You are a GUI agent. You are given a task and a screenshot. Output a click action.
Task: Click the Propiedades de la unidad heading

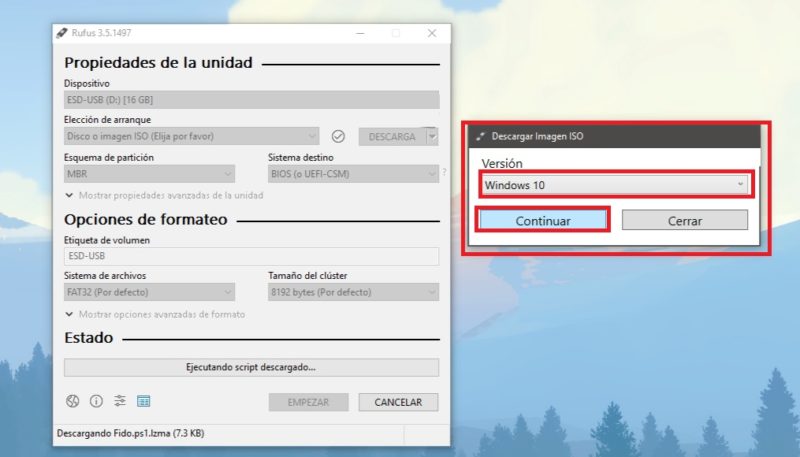(158, 62)
